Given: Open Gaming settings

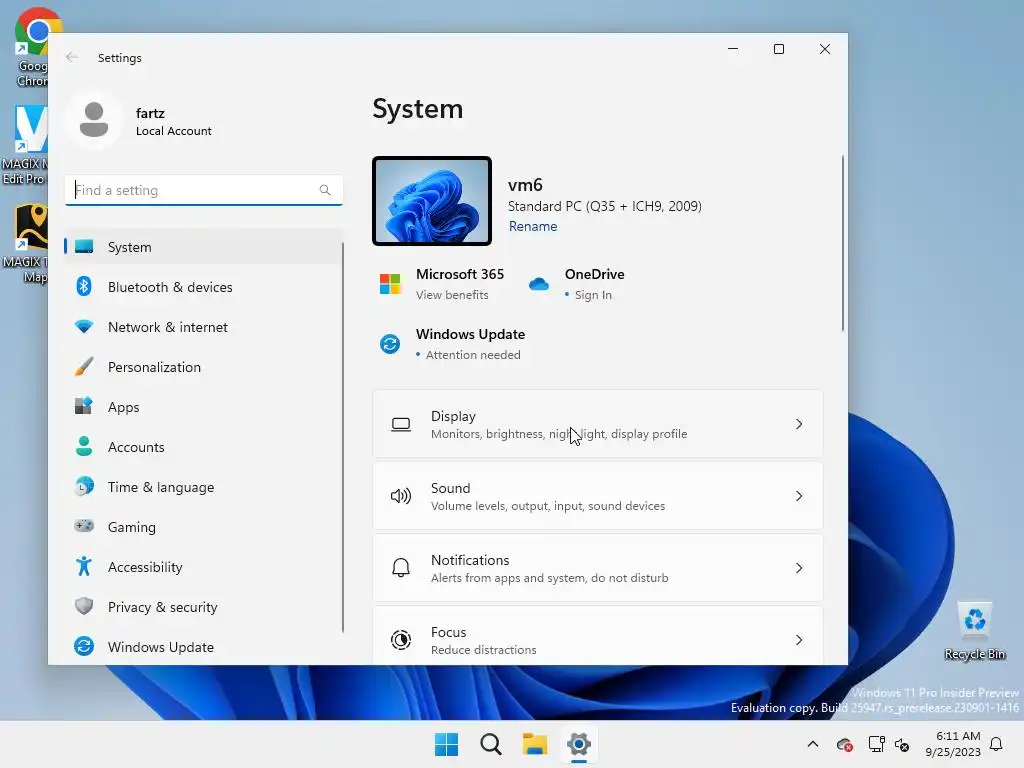Looking at the screenshot, I should pyautogui.click(x=203, y=526).
